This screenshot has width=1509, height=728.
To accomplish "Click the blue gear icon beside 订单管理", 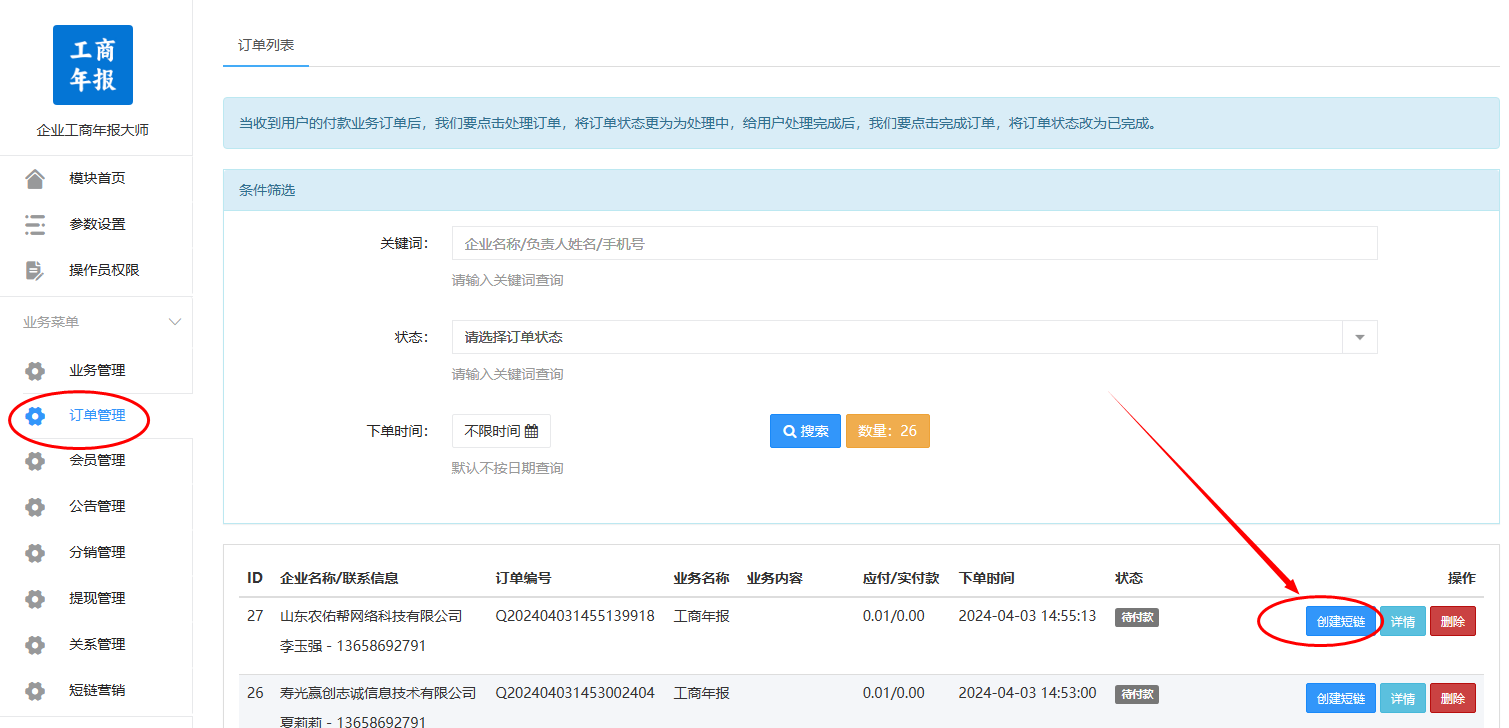I will (x=35, y=416).
